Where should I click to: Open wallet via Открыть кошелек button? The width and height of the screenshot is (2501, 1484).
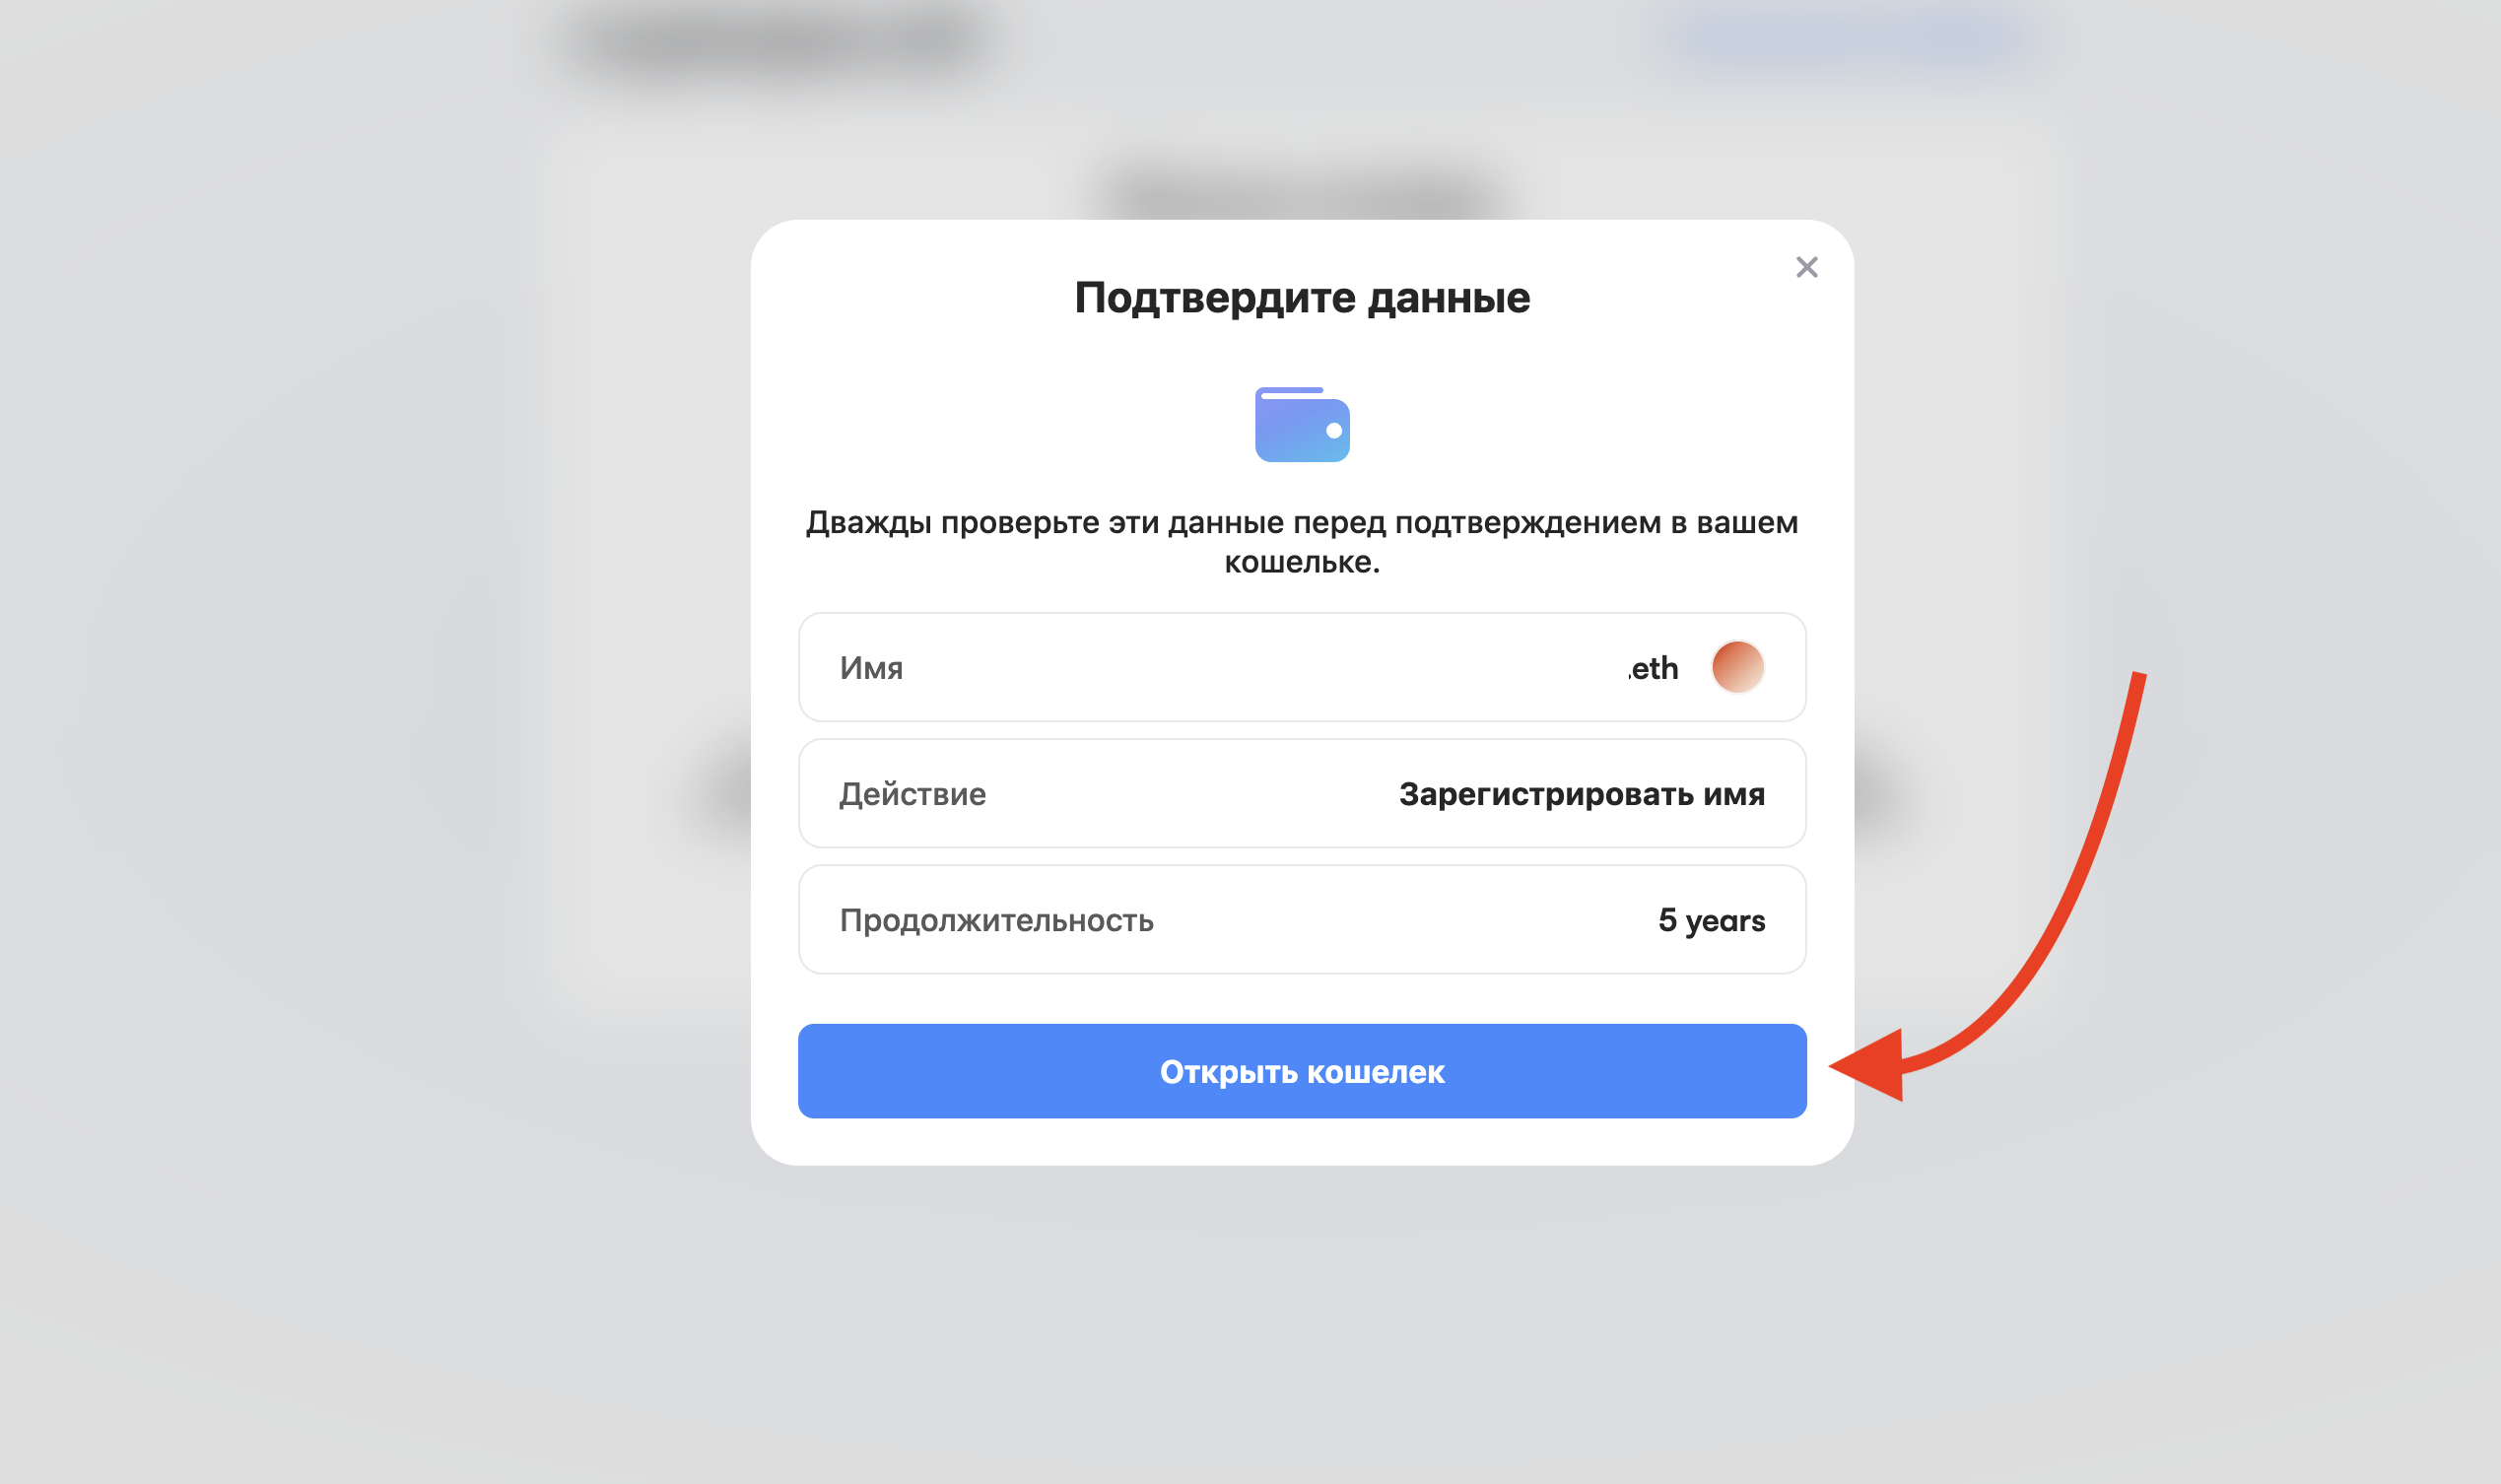pyautogui.click(x=1302, y=1071)
